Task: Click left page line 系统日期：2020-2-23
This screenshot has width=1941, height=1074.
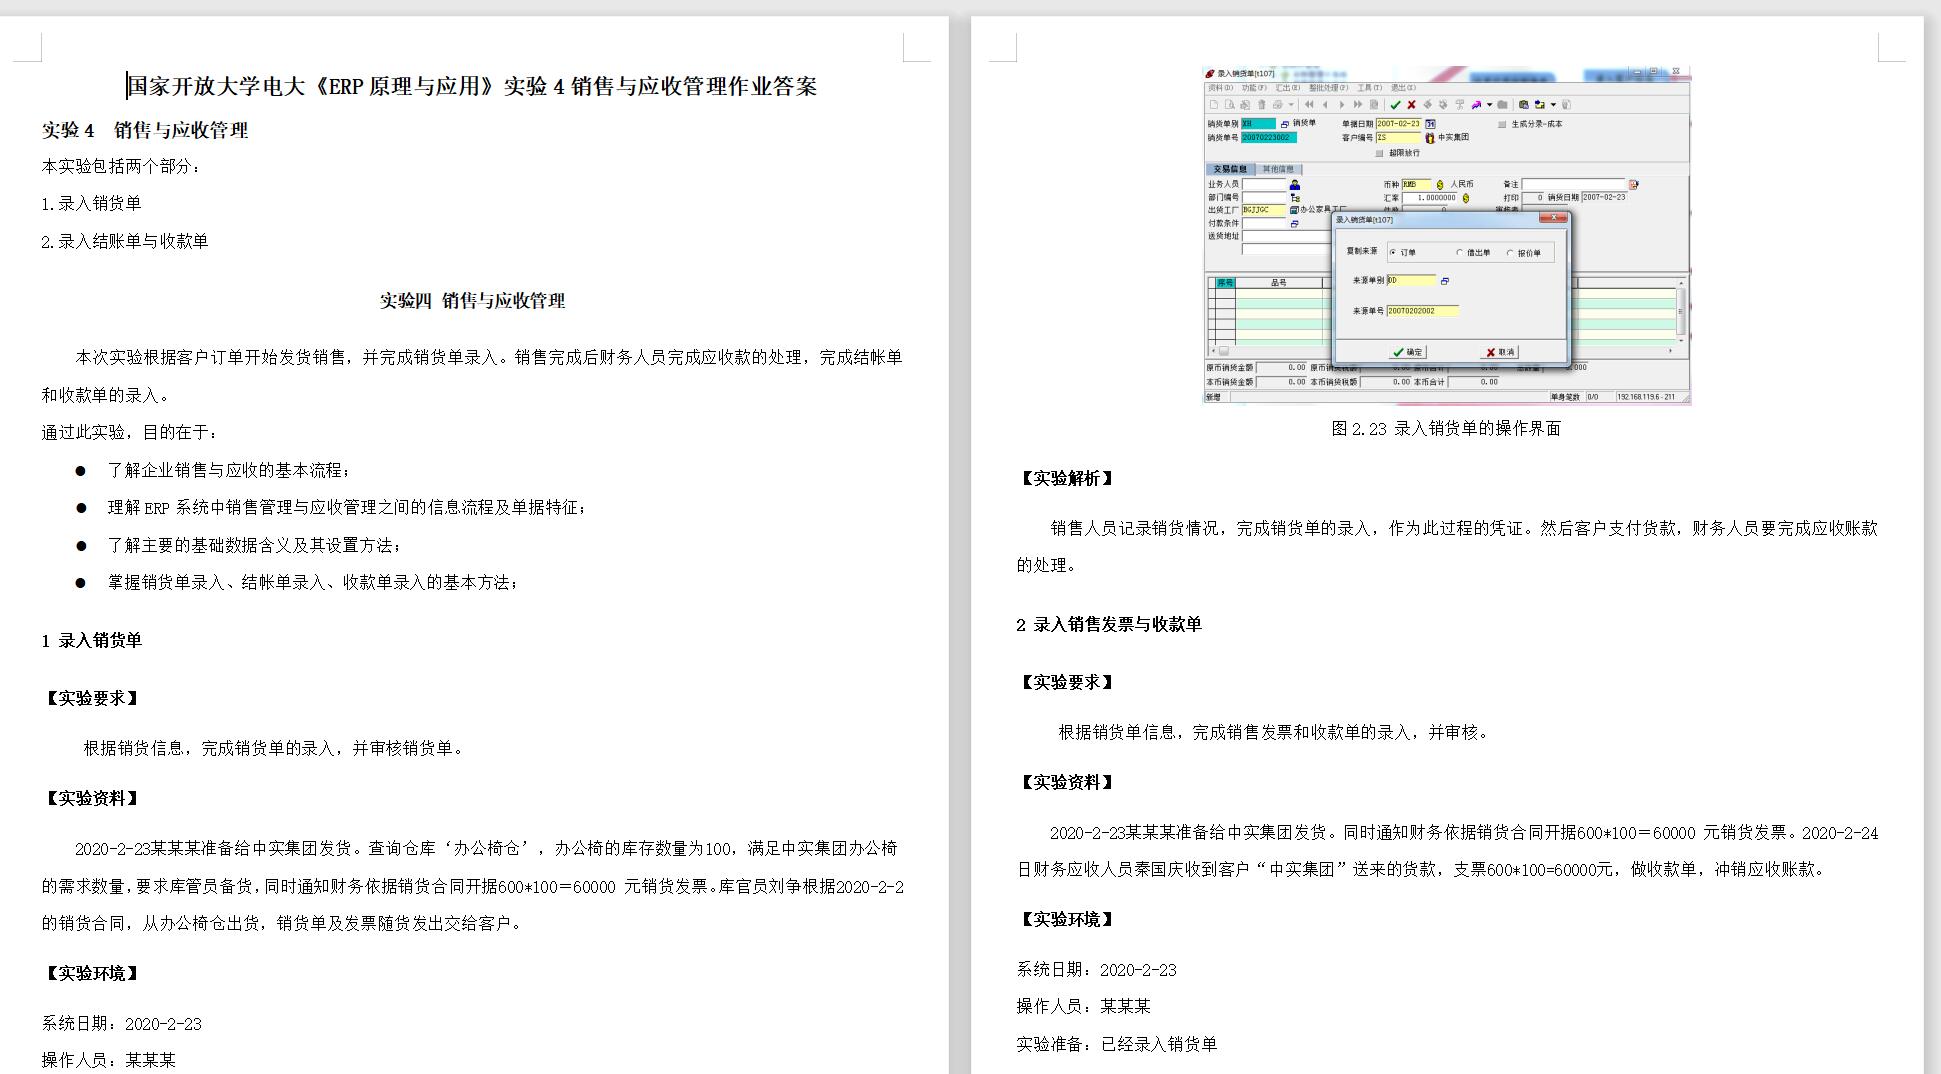Action: pos(122,1024)
